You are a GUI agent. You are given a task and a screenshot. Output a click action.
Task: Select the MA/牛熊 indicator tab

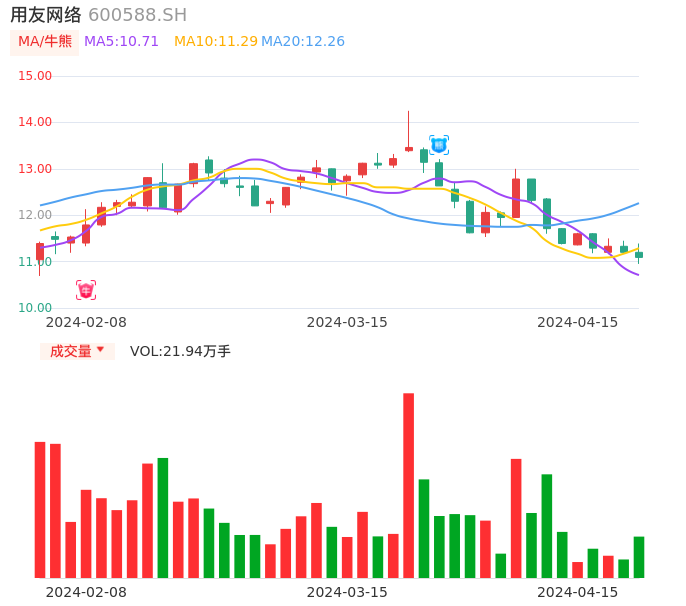click(45, 42)
